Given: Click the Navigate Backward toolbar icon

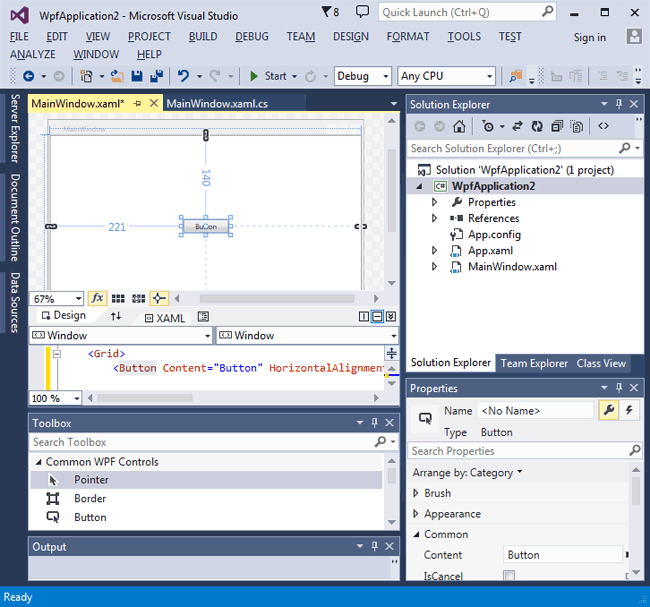Looking at the screenshot, I should click(29, 76).
